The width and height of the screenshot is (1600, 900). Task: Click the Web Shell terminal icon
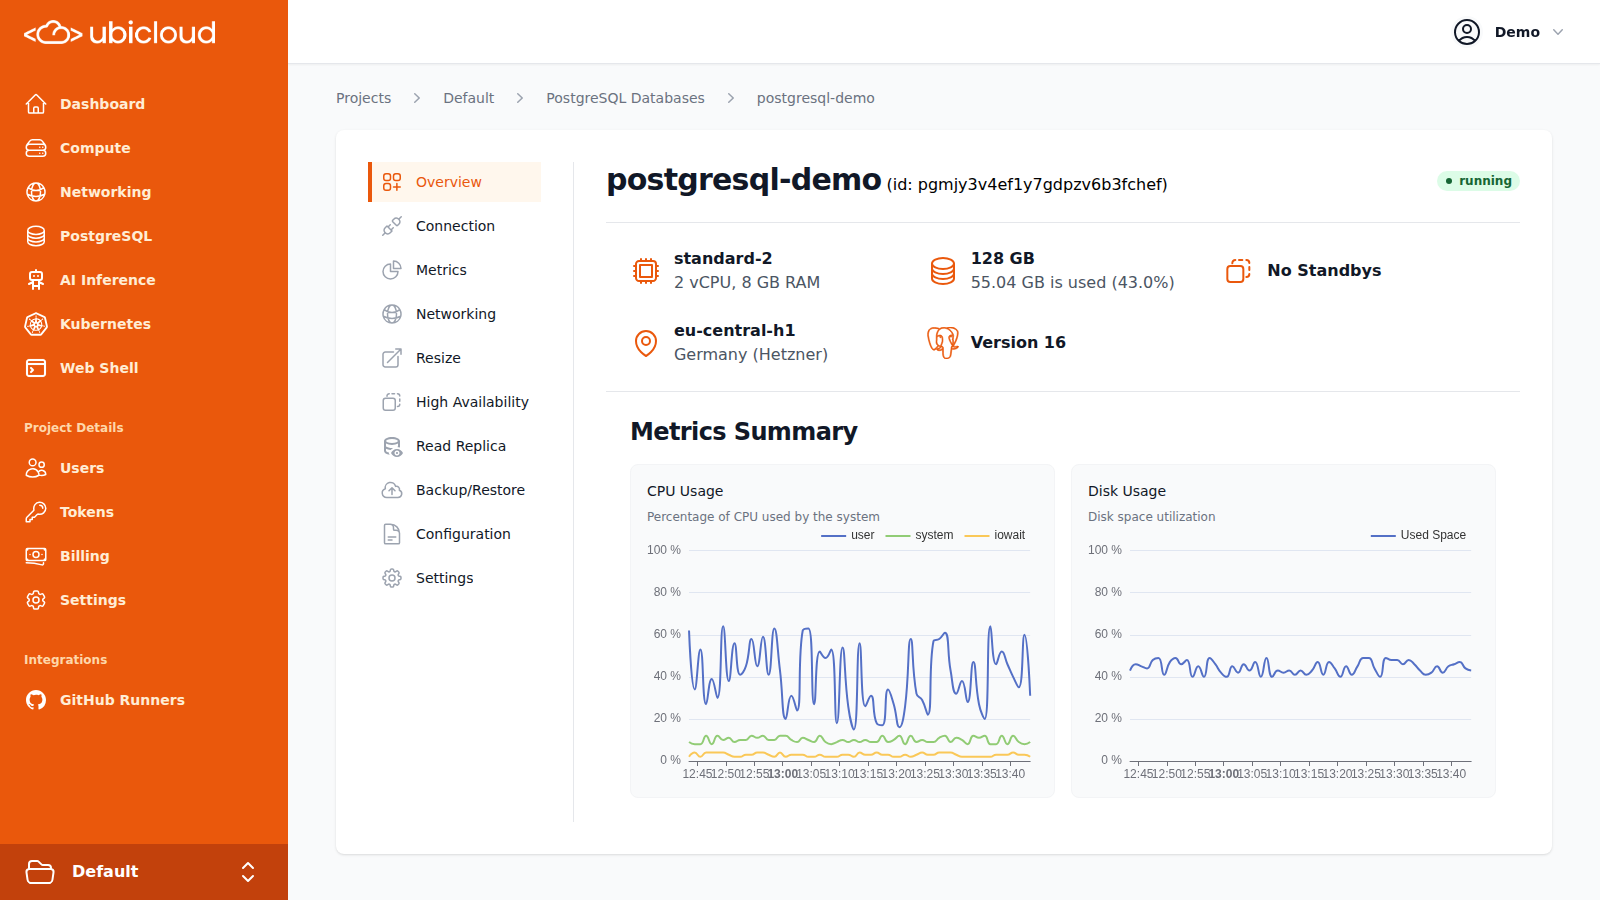[36, 368]
